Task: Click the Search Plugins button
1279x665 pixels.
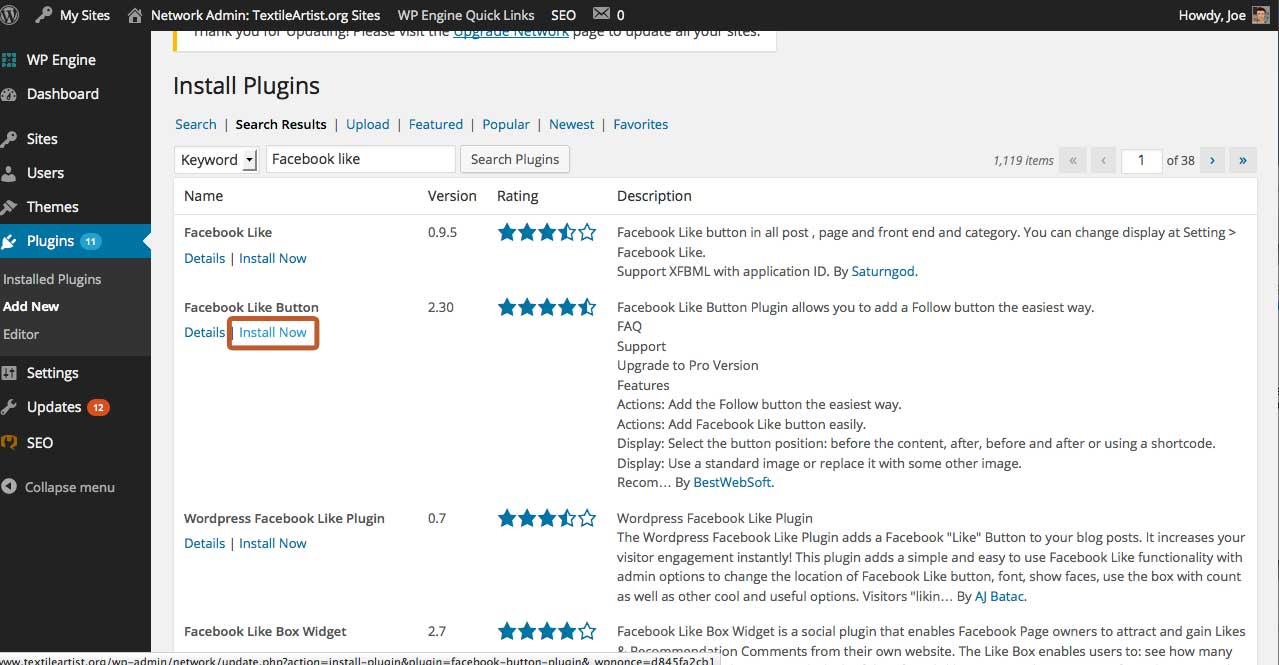Action: point(515,159)
